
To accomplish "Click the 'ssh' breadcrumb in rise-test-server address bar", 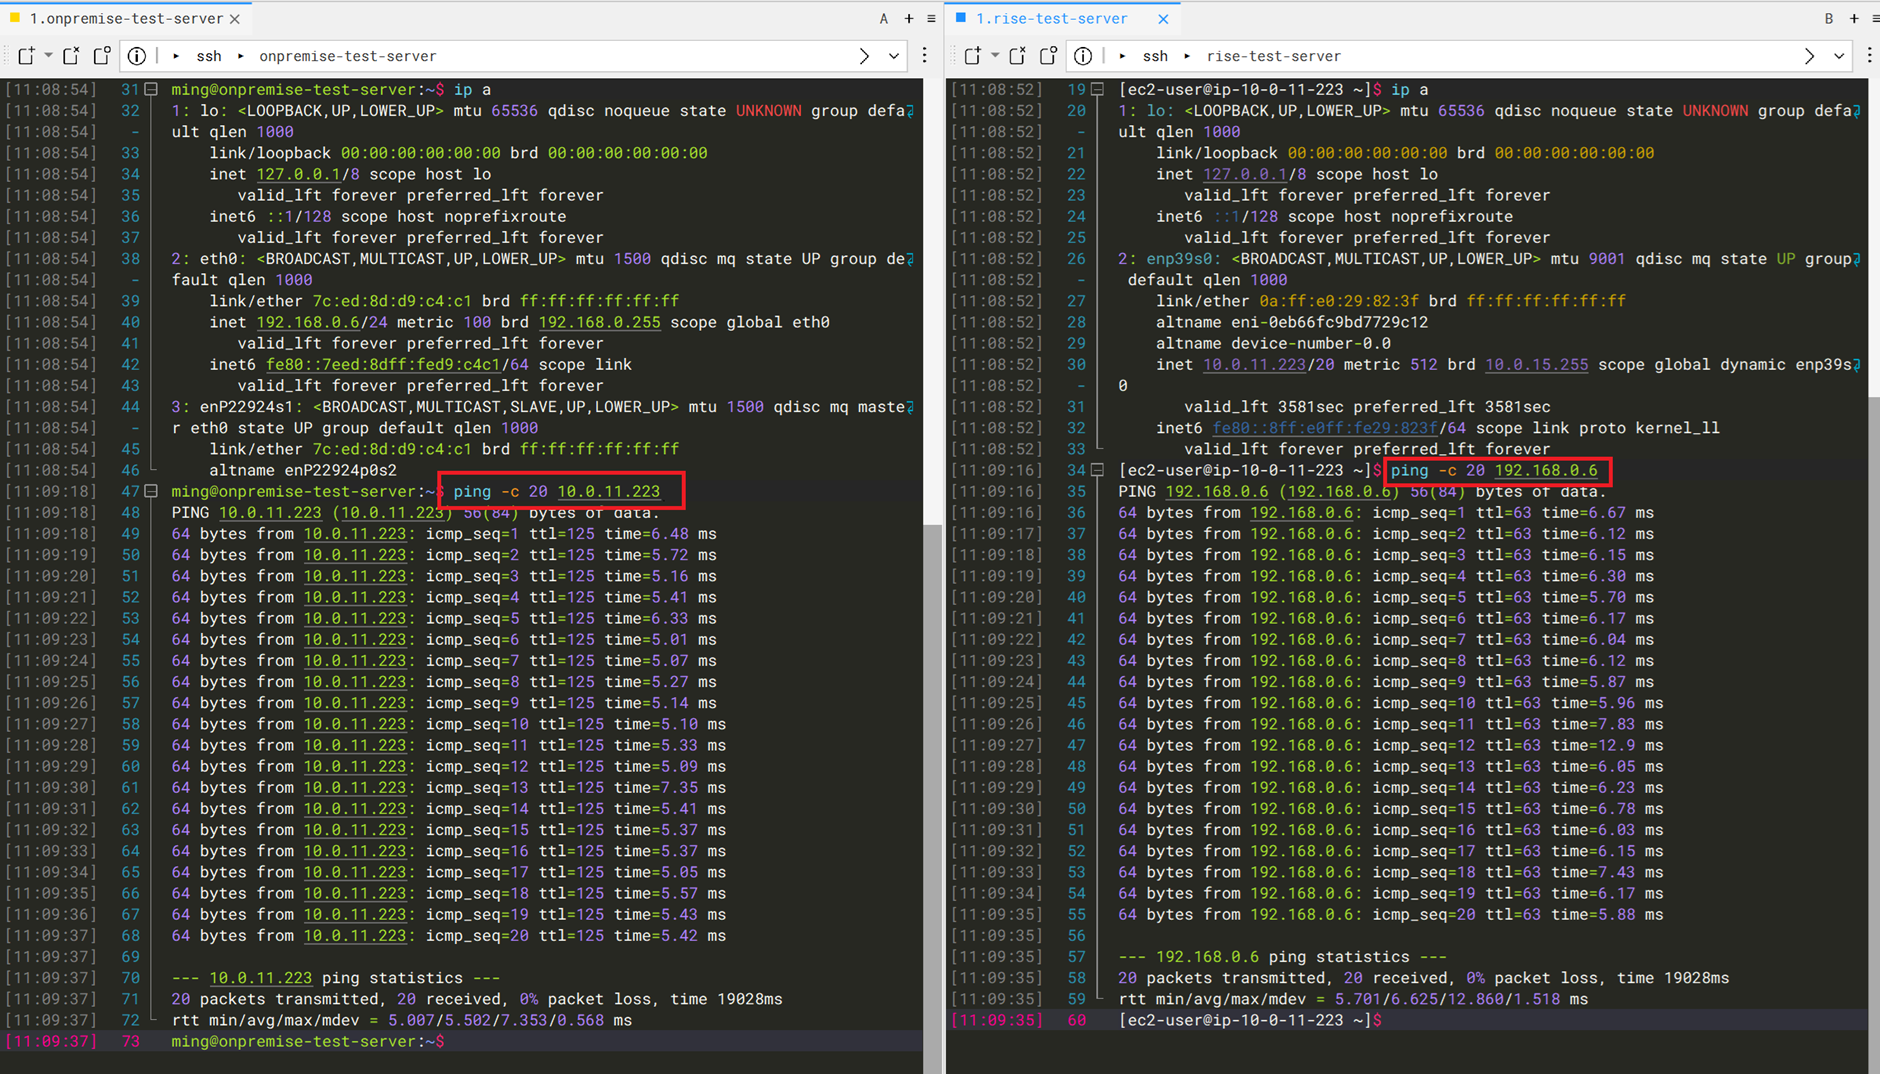I will point(1156,56).
